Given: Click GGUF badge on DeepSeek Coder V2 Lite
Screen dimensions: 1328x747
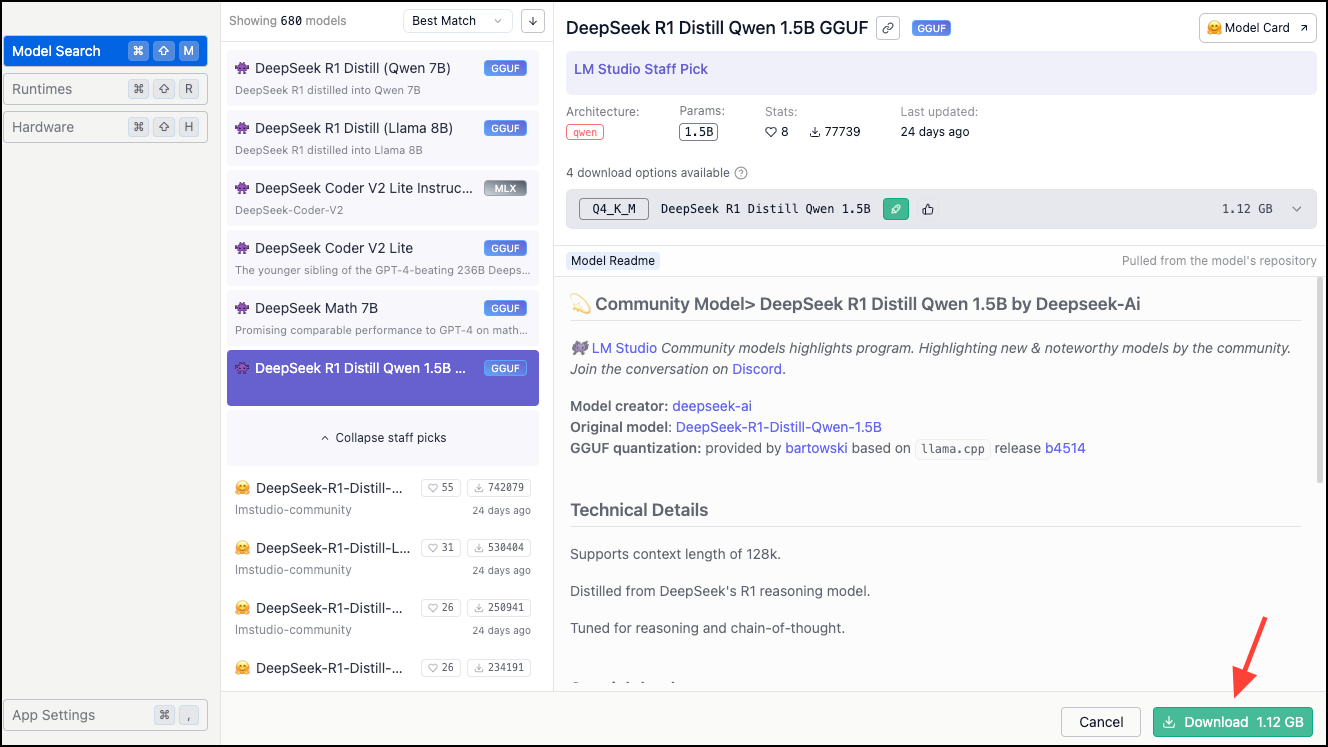Looking at the screenshot, I should pos(505,248).
